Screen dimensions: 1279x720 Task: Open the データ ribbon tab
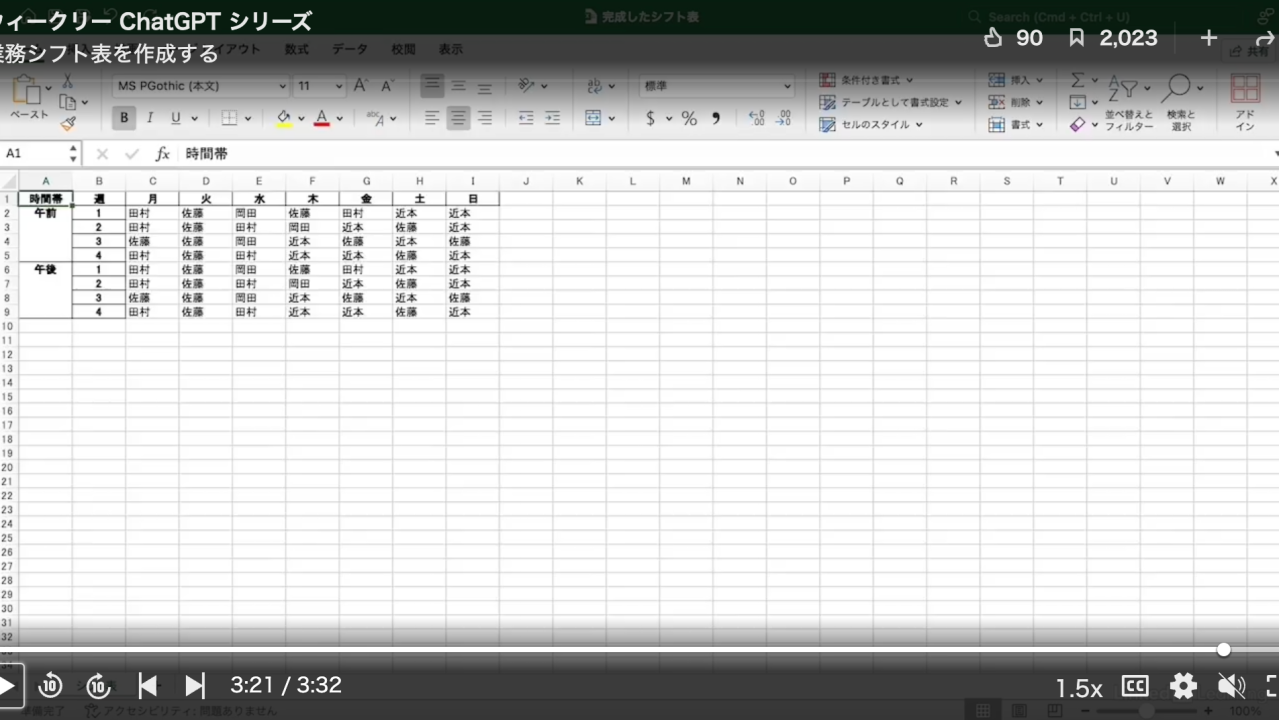350,49
